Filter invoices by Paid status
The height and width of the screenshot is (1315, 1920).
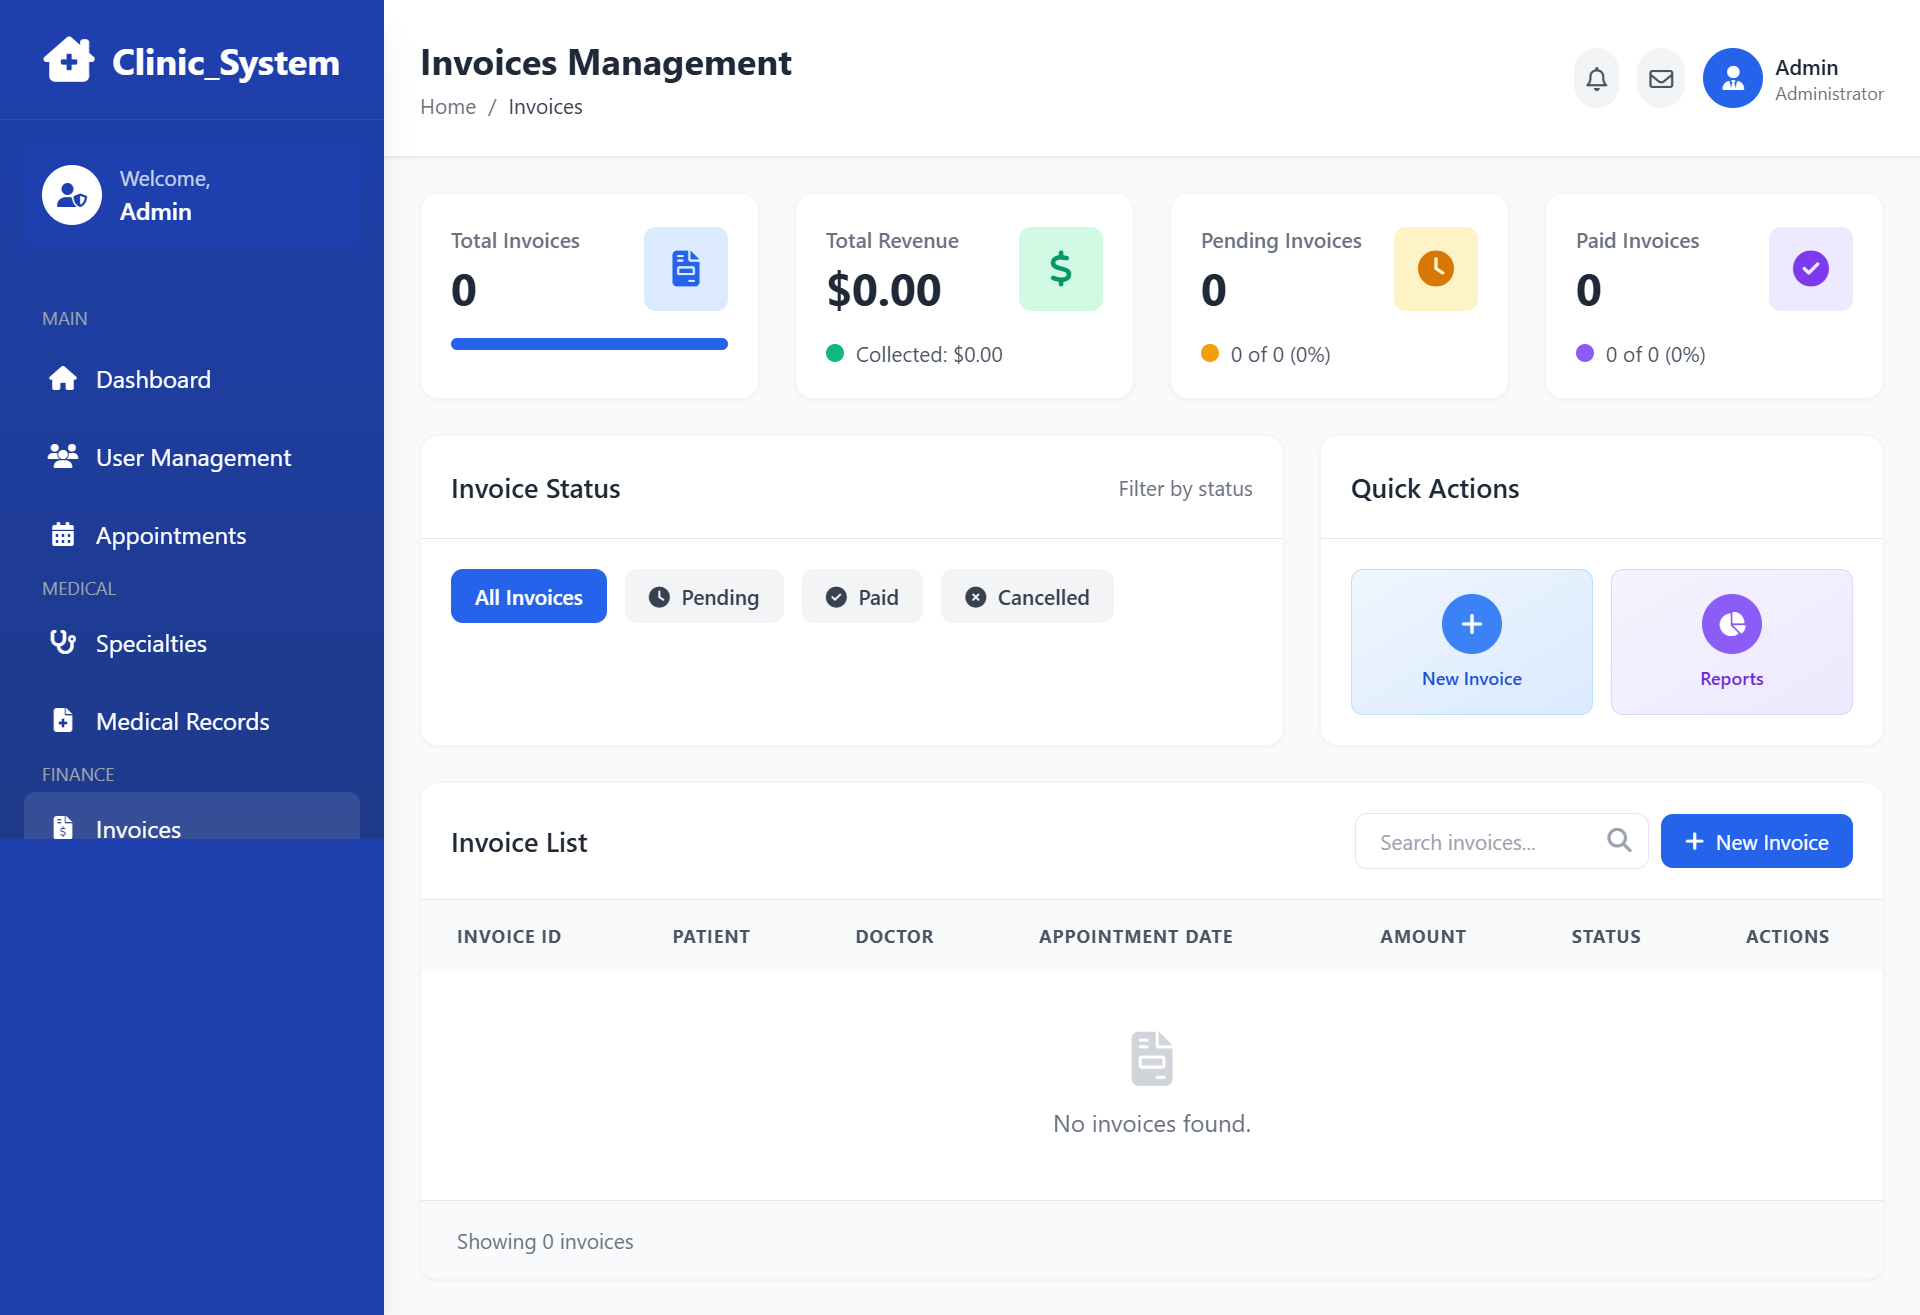click(x=862, y=597)
